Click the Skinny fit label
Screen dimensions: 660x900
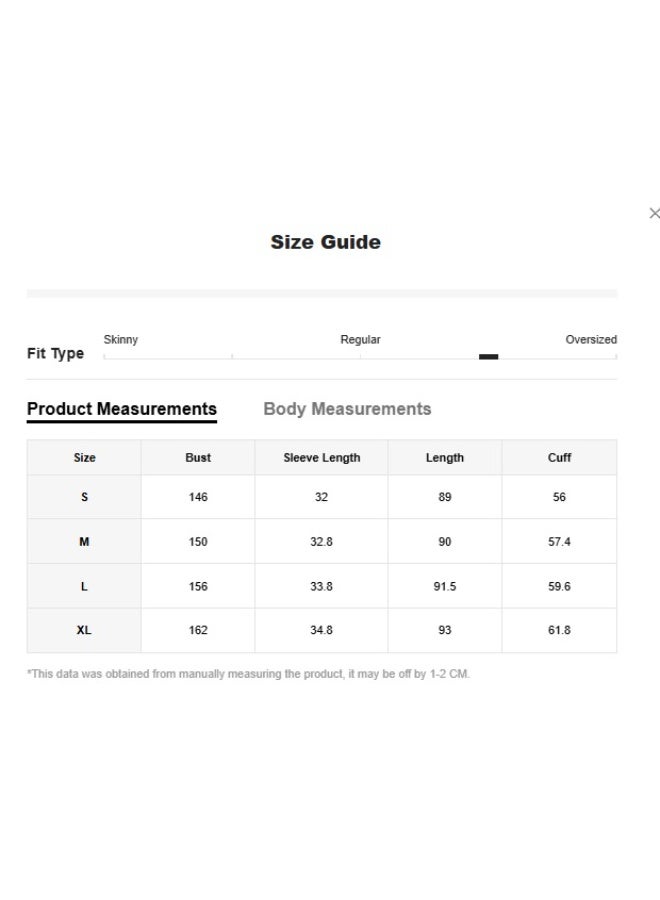click(x=121, y=340)
